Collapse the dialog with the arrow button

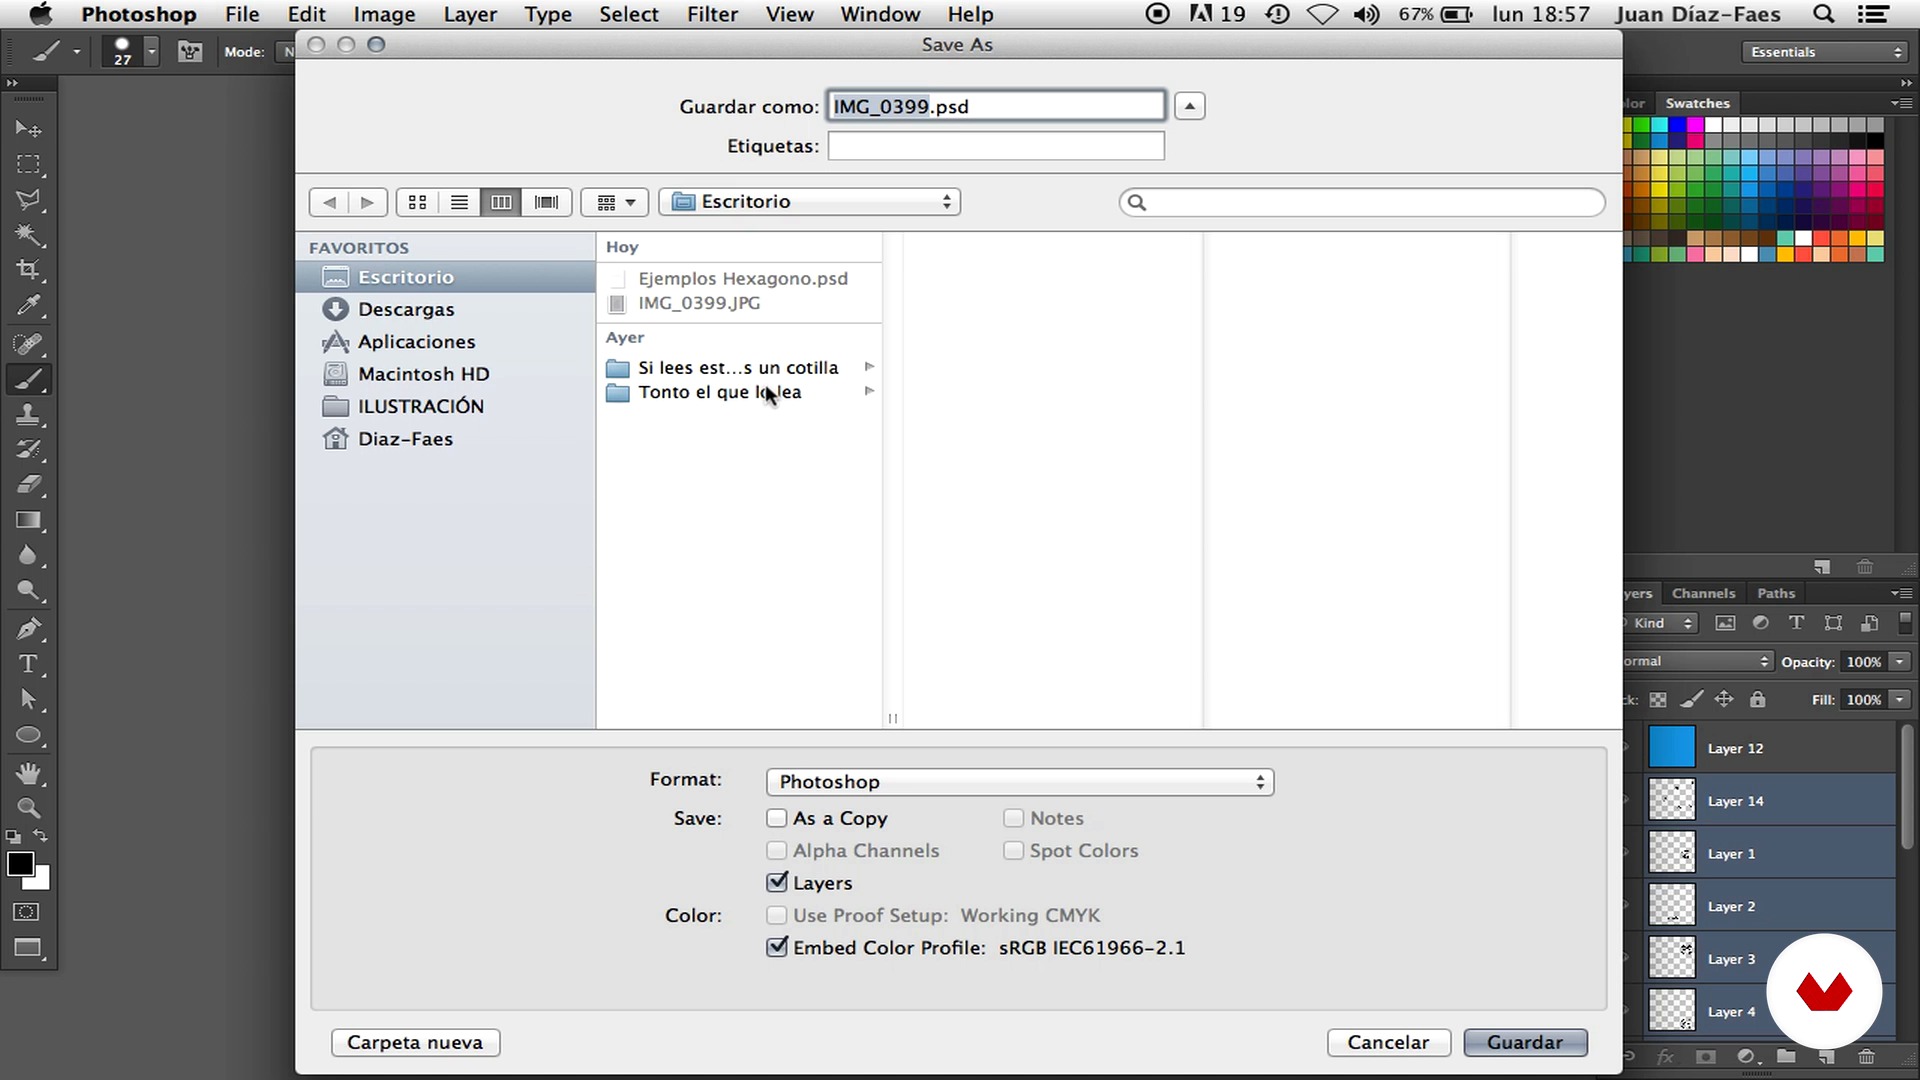pyautogui.click(x=1189, y=106)
